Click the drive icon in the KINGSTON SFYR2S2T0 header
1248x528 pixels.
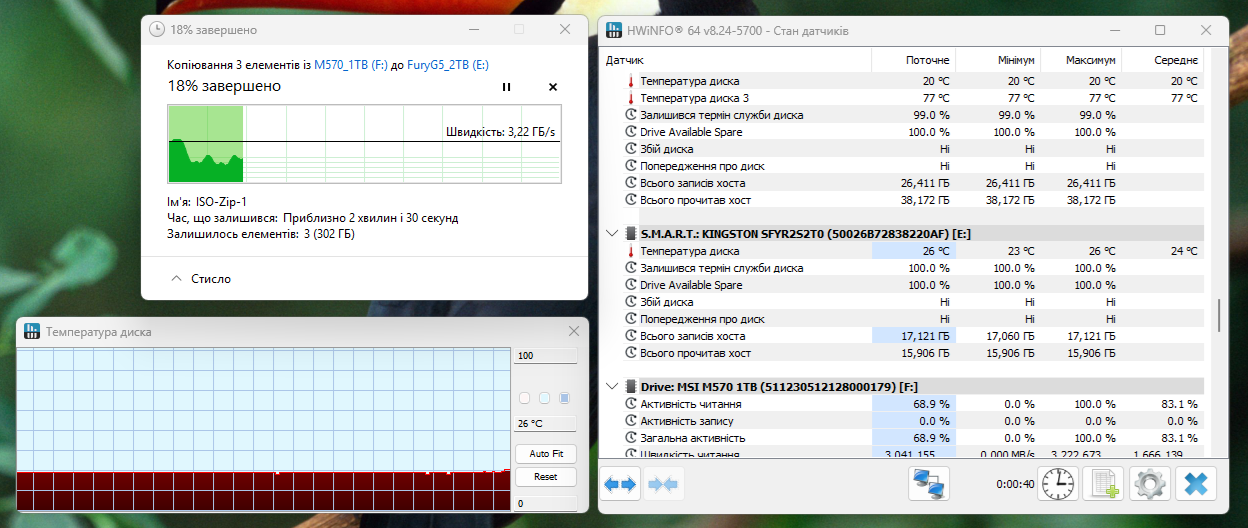pos(631,233)
